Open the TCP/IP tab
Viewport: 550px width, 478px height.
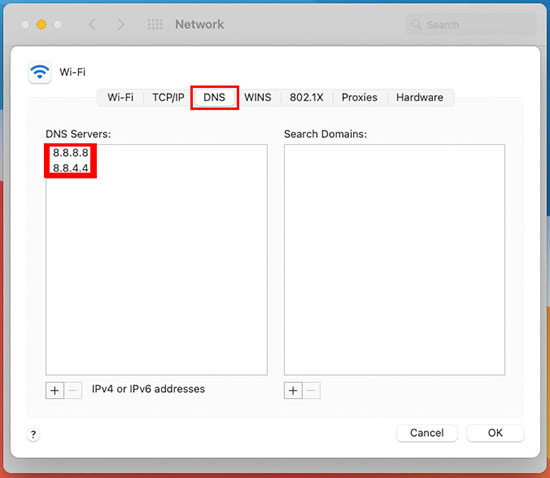[x=168, y=97]
